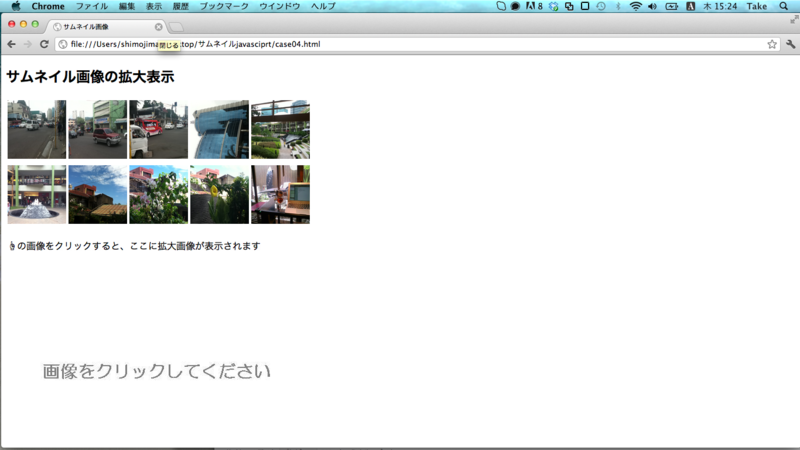The image size is (800, 450).
Task: Open the speech bubble menu bar icon
Action: coord(515,6)
